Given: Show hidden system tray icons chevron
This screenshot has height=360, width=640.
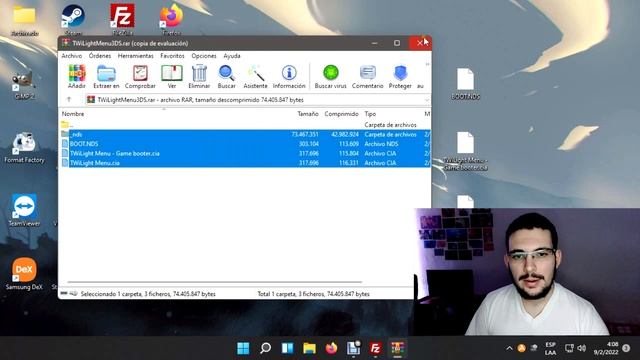Looking at the screenshot, I should coord(509,348).
